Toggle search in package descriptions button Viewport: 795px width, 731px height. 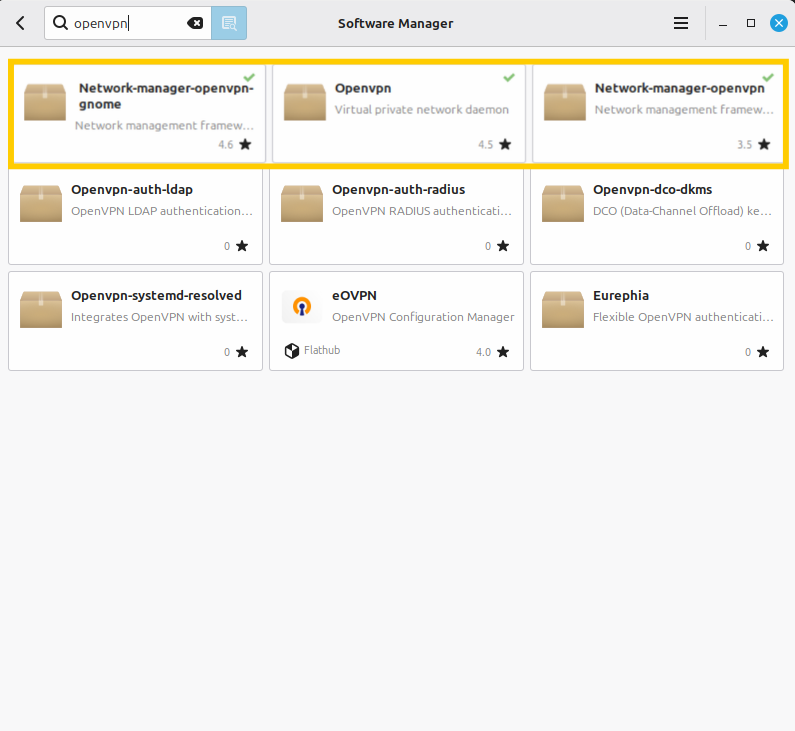click(x=229, y=23)
